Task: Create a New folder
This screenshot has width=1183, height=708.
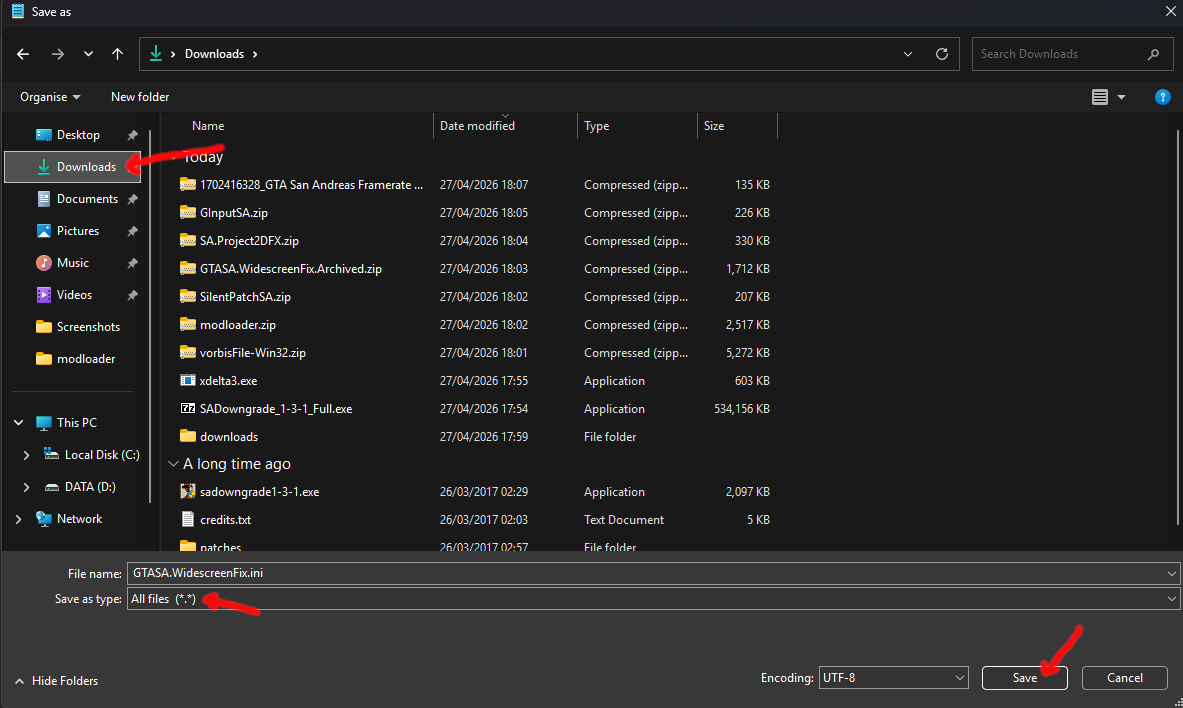Action: coord(140,97)
